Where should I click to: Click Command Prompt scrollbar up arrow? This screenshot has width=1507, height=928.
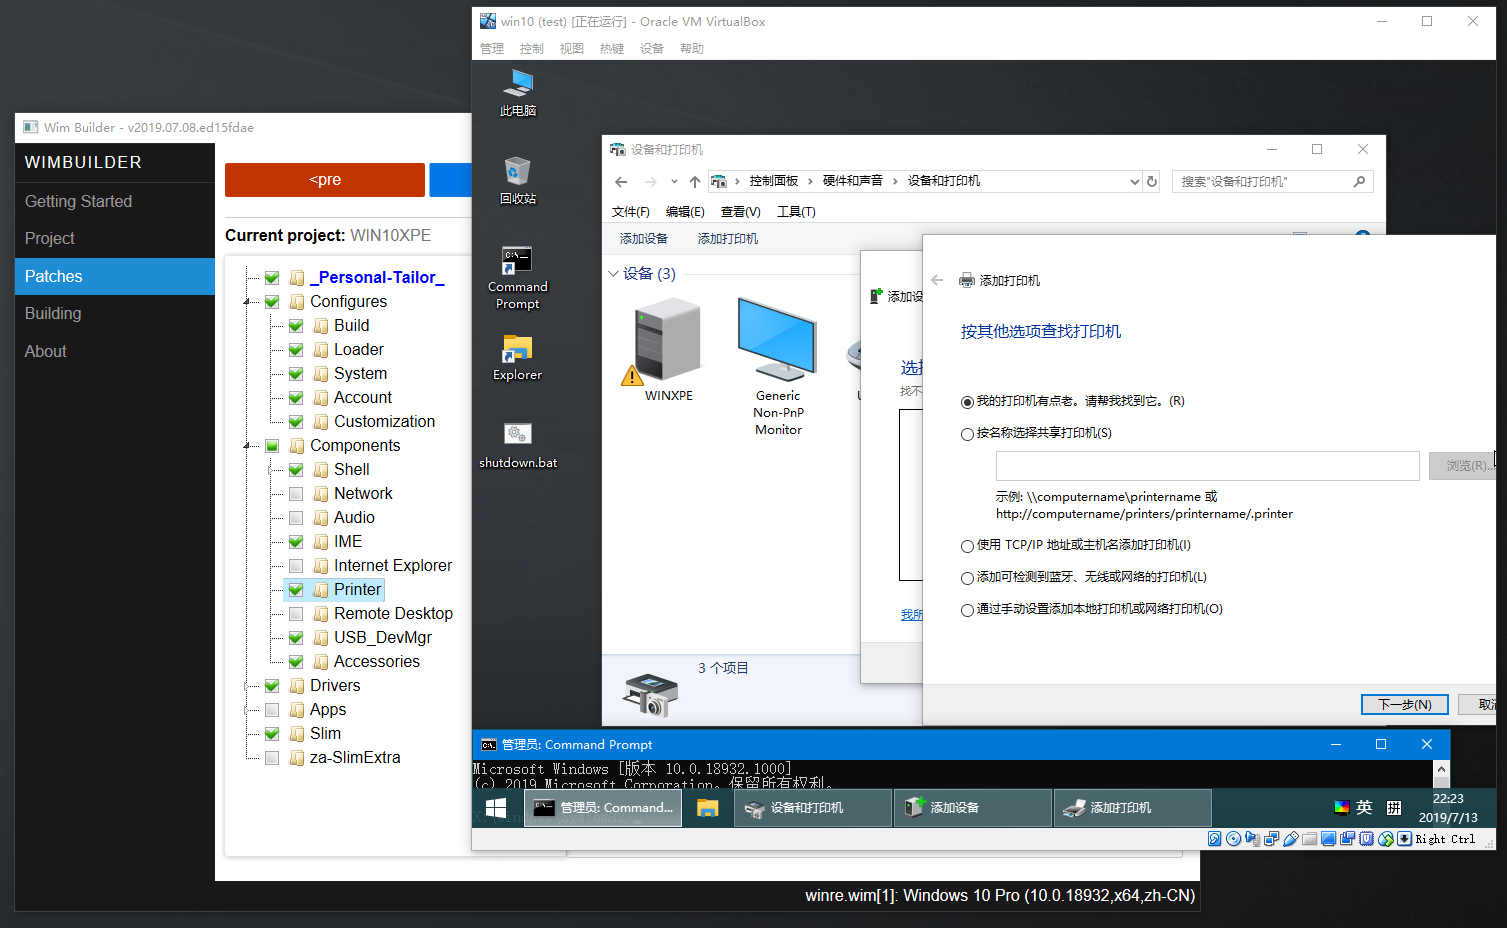(1441, 769)
